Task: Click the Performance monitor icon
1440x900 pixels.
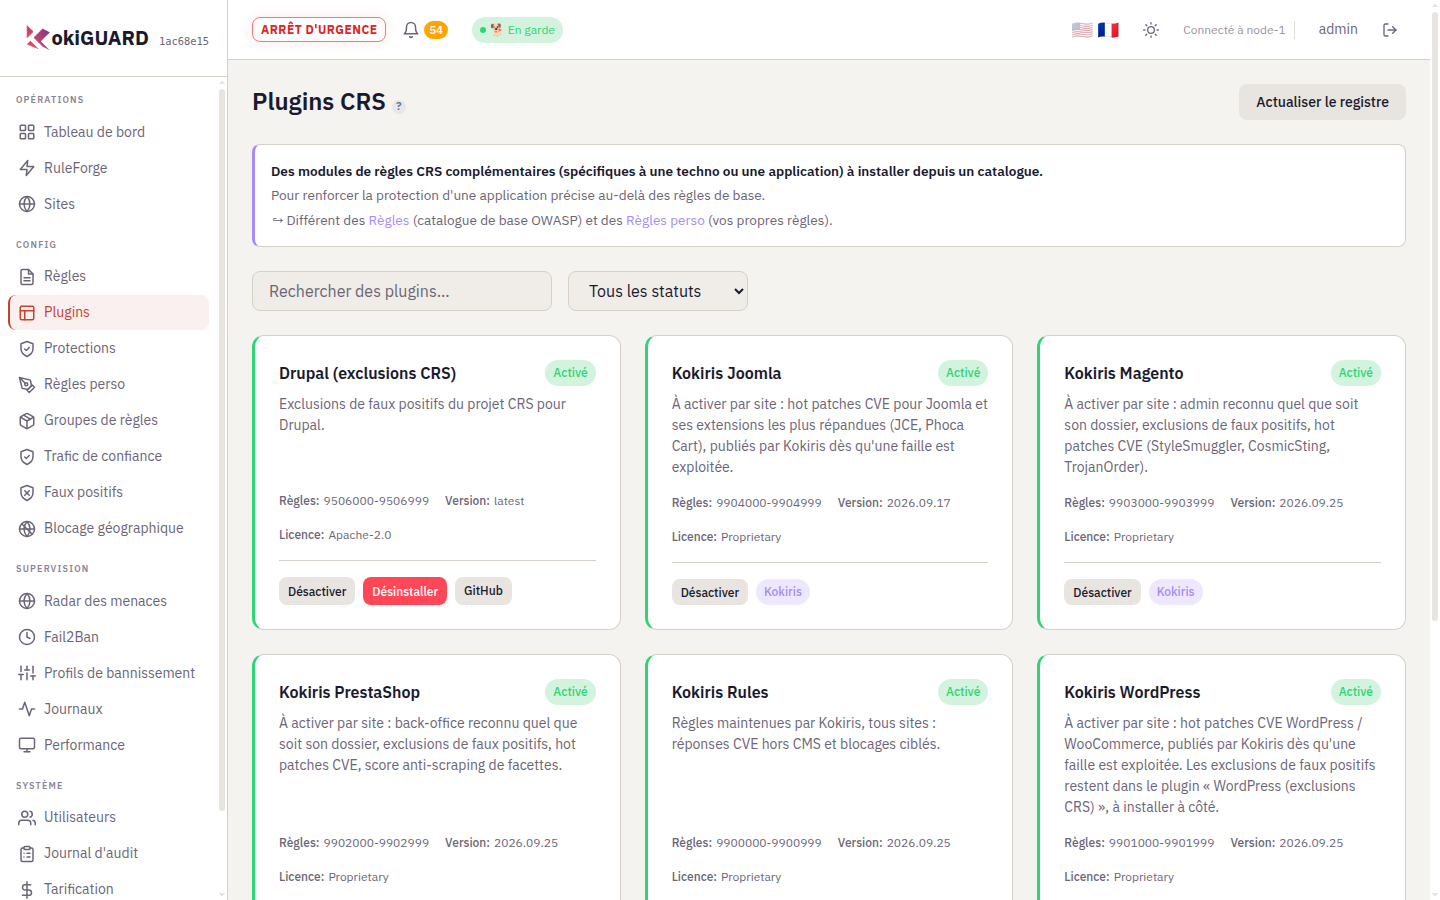Action: pos(27,745)
